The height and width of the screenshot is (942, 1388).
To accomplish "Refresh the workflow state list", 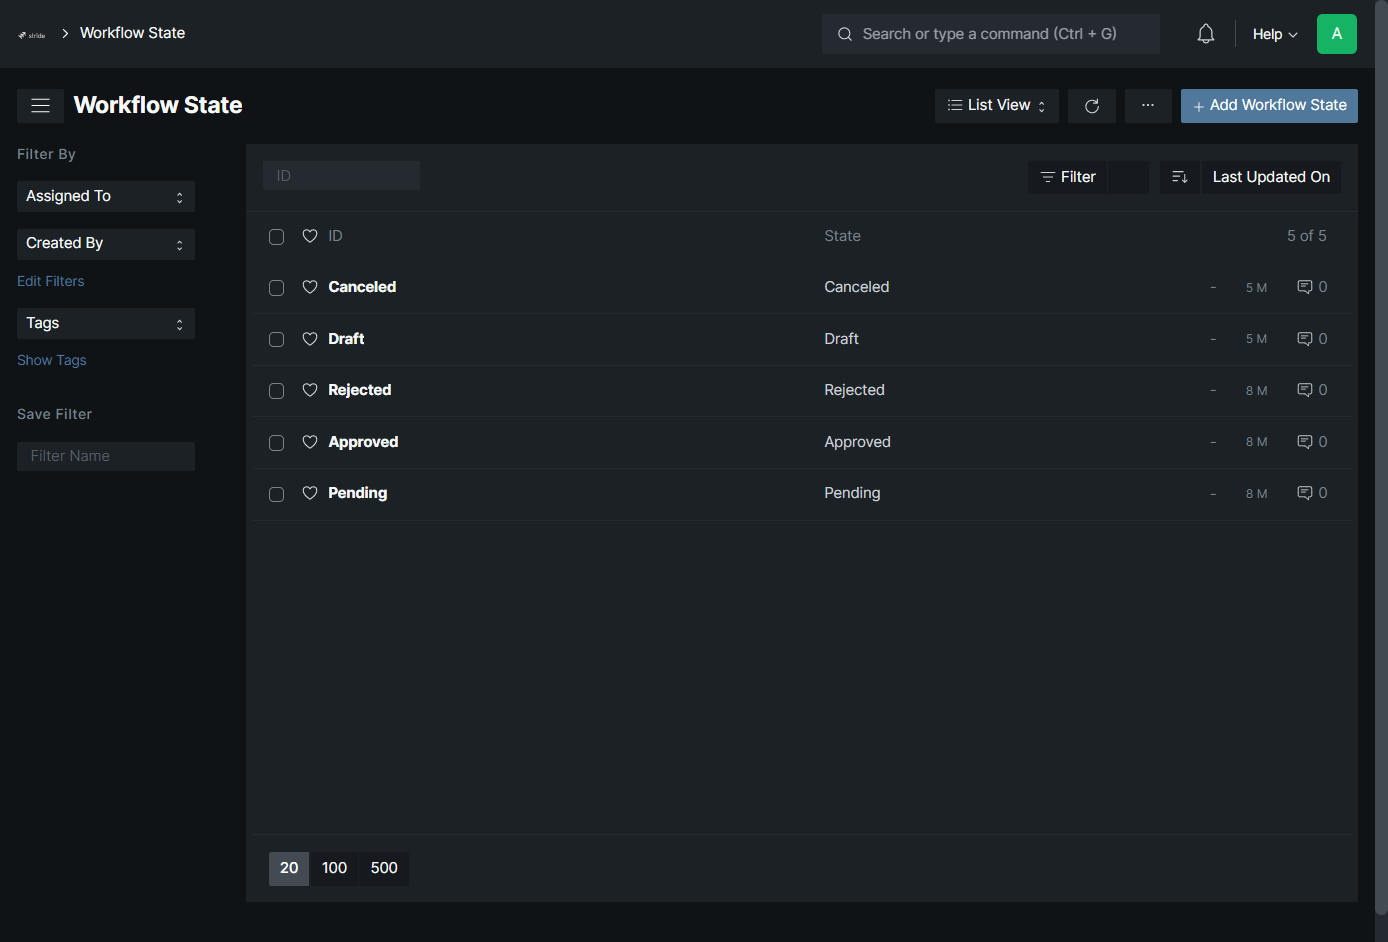I will pos(1092,106).
